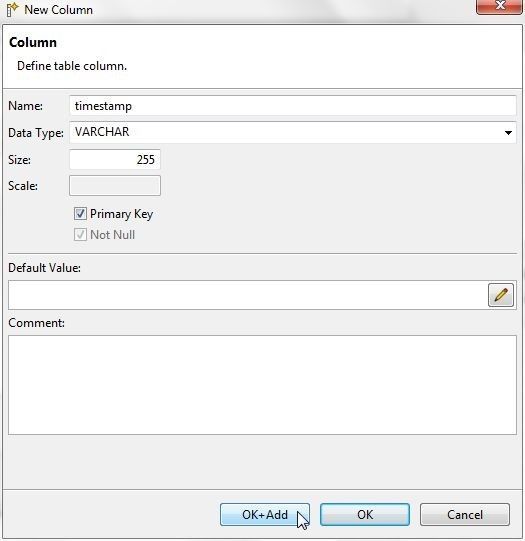Click the Data Type label
Image resolution: width=525 pixels, height=541 pixels.
pos(36,133)
